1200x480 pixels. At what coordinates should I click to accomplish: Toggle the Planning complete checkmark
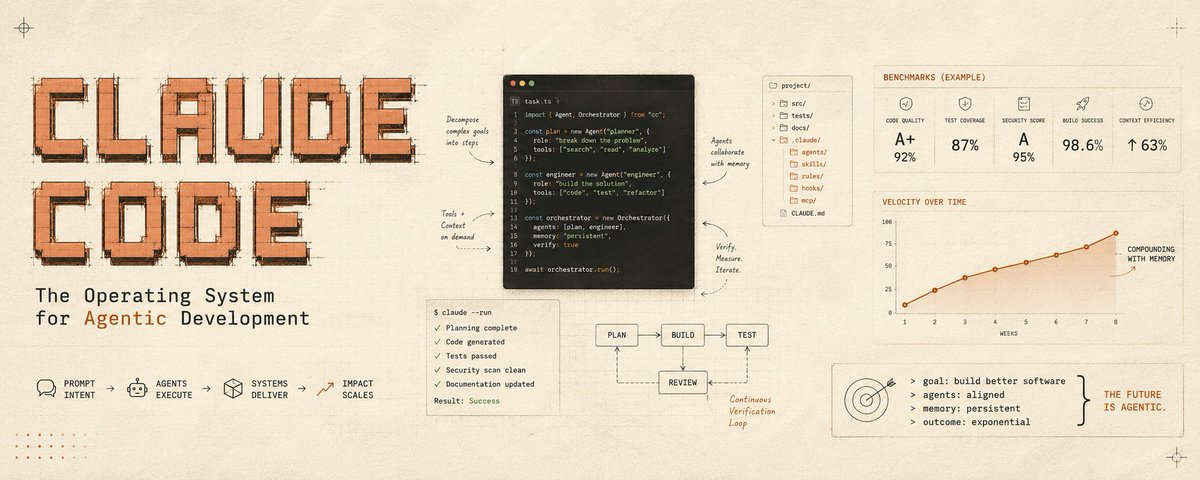(436, 328)
